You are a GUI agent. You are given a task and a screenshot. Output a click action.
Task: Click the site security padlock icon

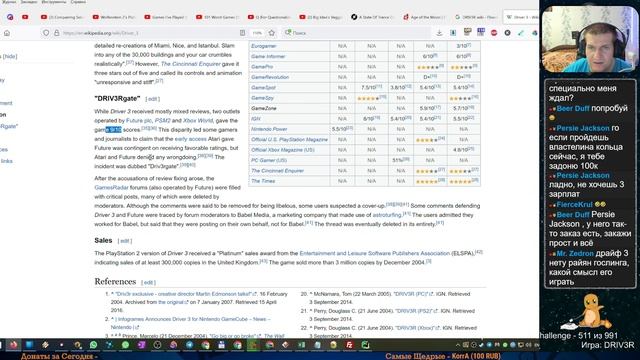56,33
